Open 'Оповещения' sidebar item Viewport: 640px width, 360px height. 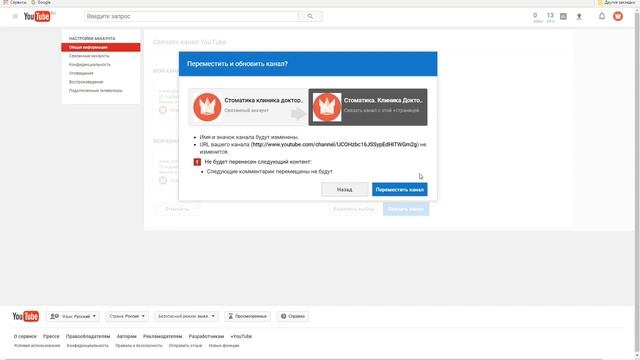pyautogui.click(x=81, y=73)
